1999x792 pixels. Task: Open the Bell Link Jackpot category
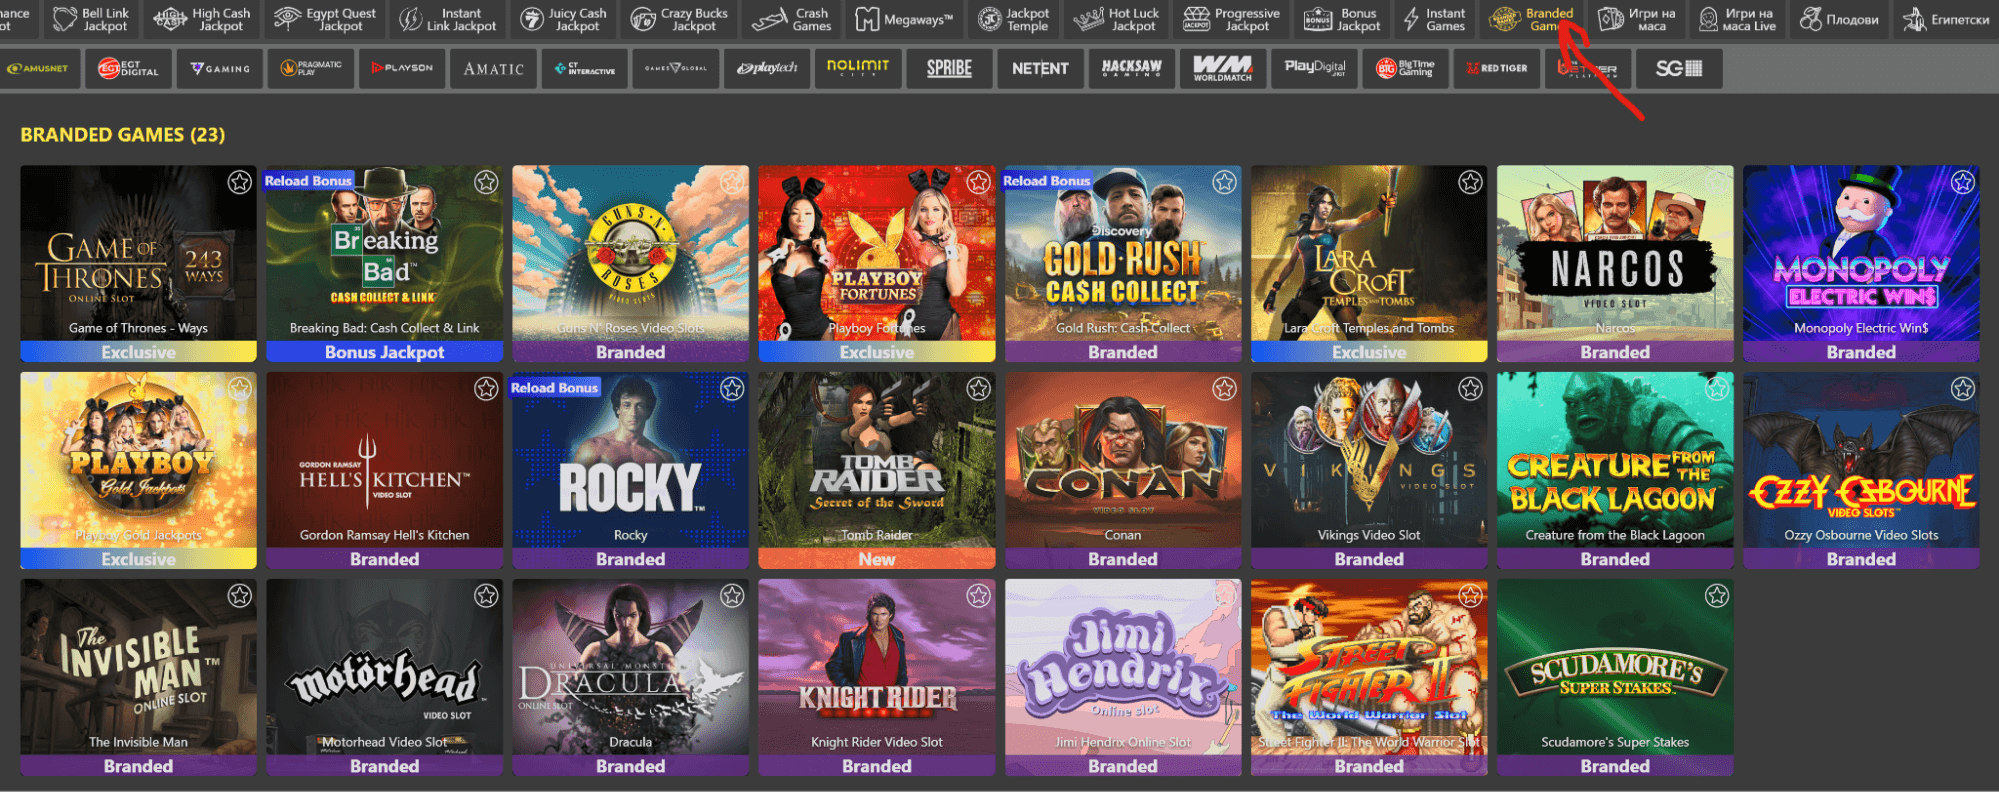coord(91,19)
